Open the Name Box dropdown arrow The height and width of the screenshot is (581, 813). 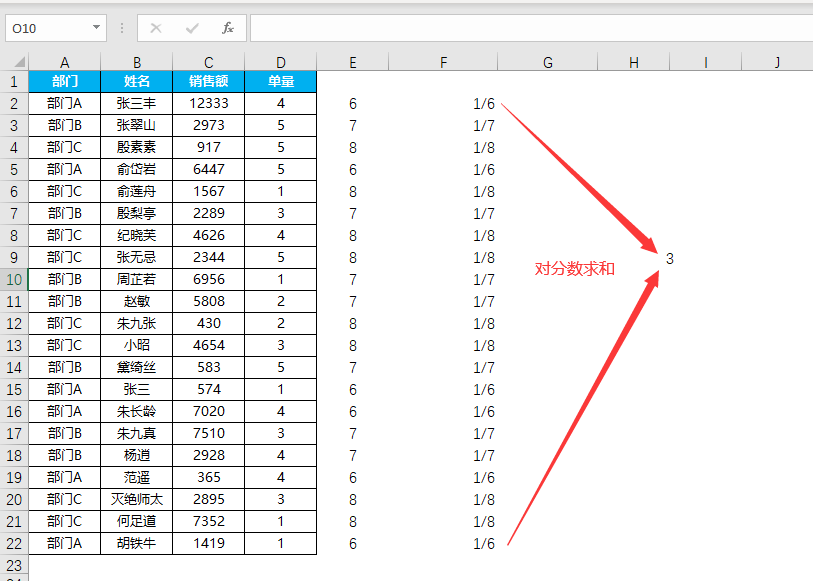coord(96,28)
